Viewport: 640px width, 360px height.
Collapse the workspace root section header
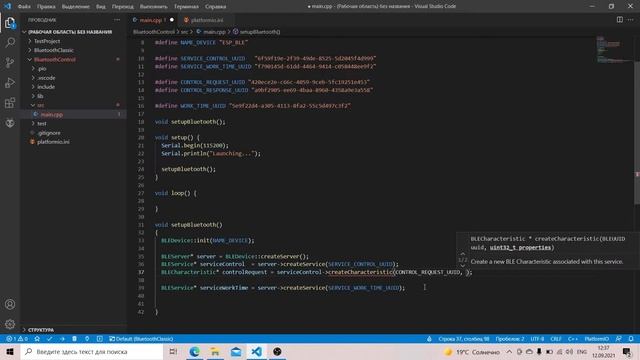pos(69,32)
